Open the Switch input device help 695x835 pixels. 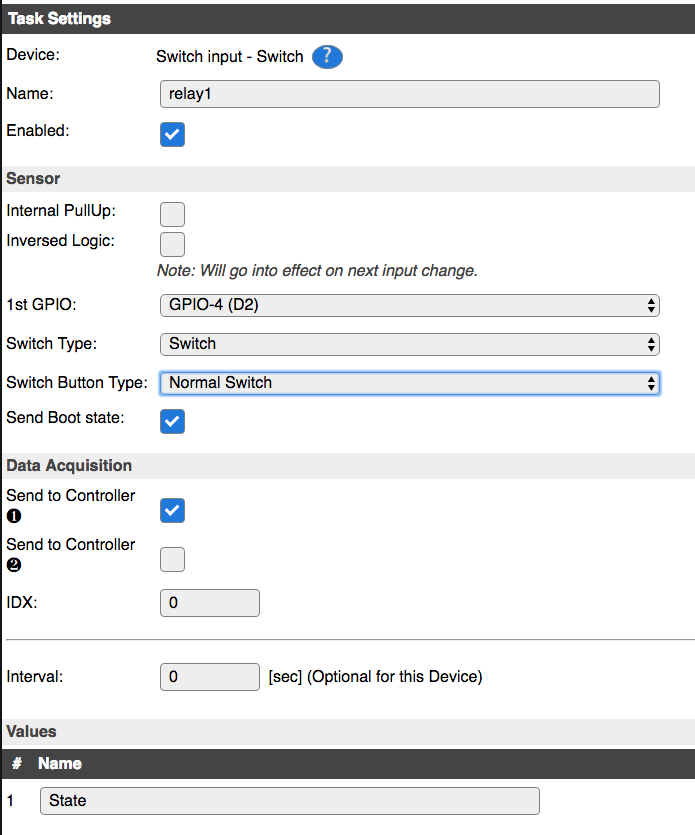point(327,57)
